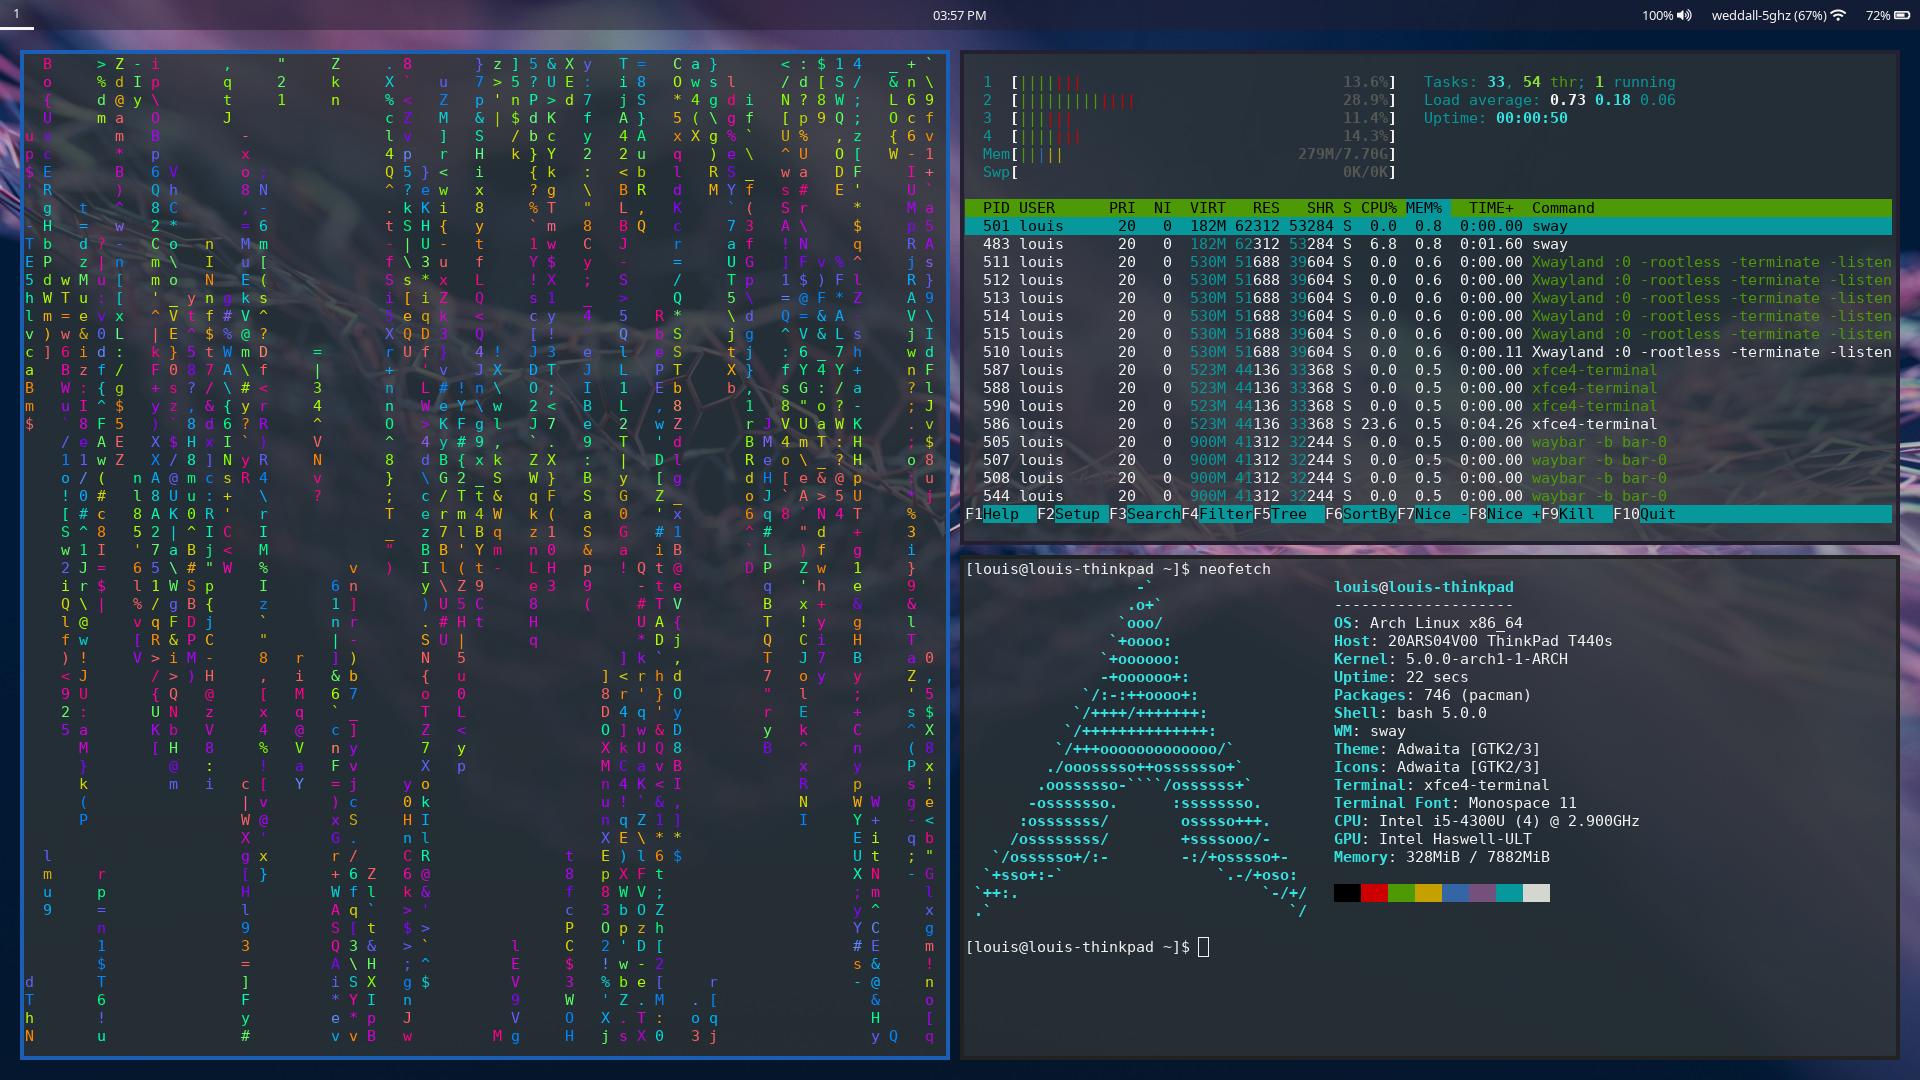Select the PID 544 waybar process row

point(1428,496)
